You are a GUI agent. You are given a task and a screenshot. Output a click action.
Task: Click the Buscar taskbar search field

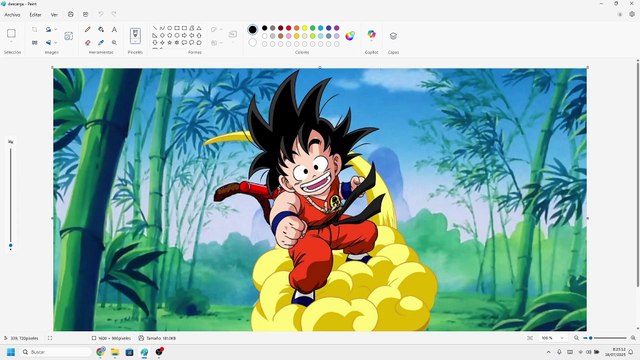tap(56, 352)
